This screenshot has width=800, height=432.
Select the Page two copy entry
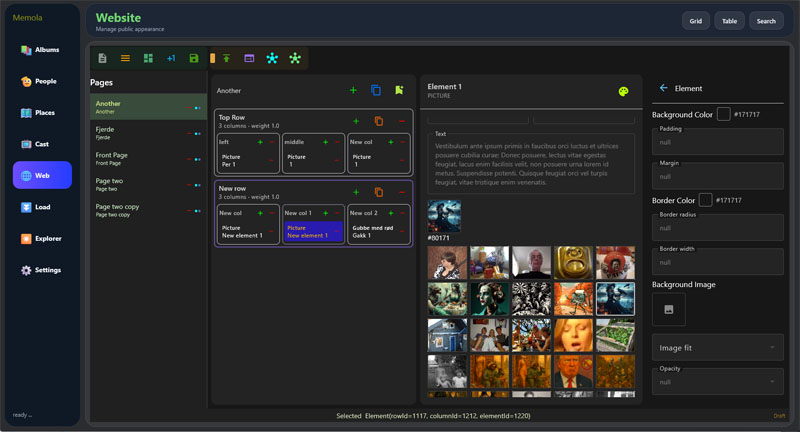148,210
